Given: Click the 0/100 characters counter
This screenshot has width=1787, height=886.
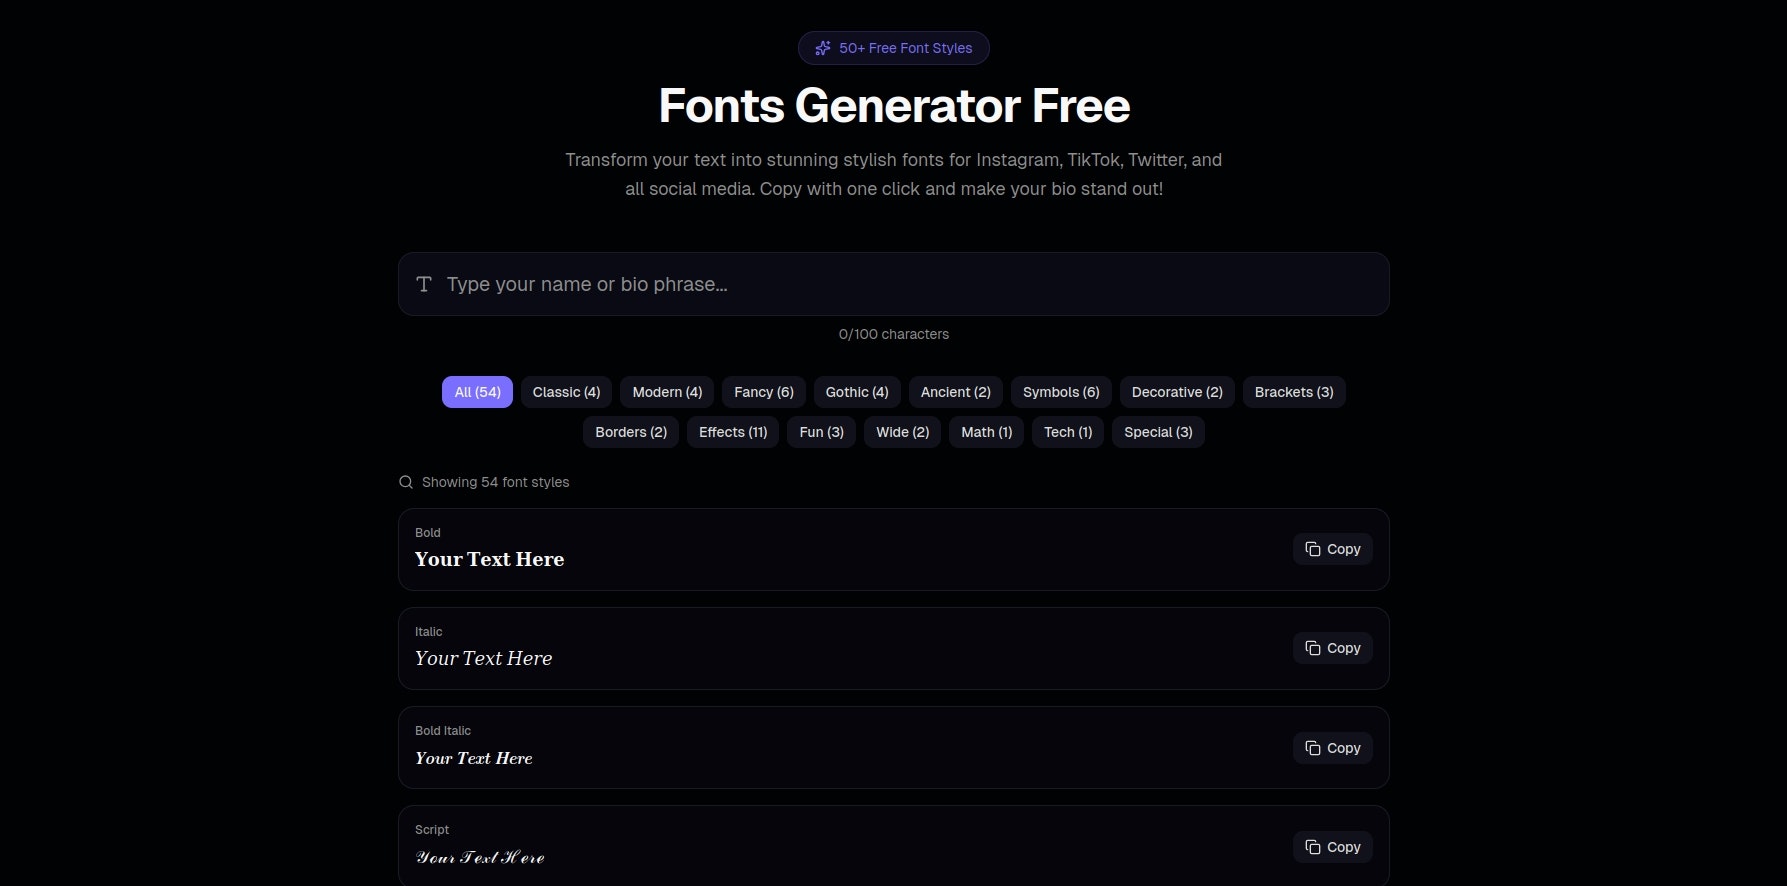Looking at the screenshot, I should (894, 334).
